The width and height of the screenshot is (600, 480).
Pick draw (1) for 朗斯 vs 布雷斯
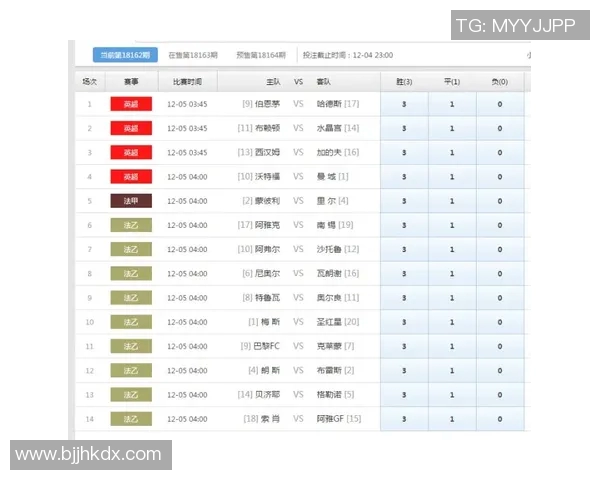(x=452, y=371)
